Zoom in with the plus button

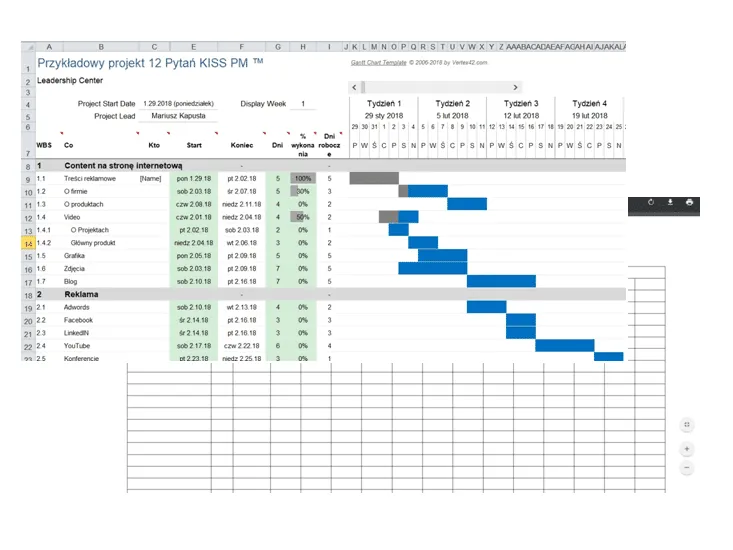[687, 449]
